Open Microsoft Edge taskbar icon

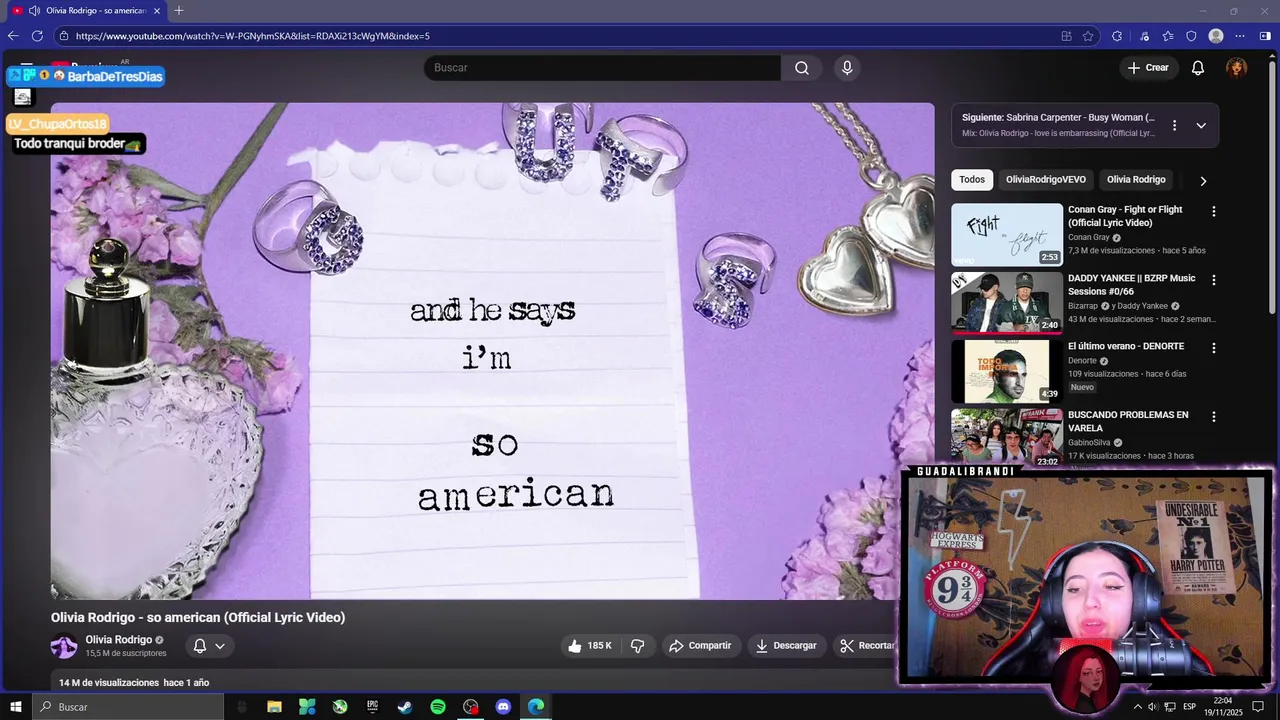click(x=536, y=707)
